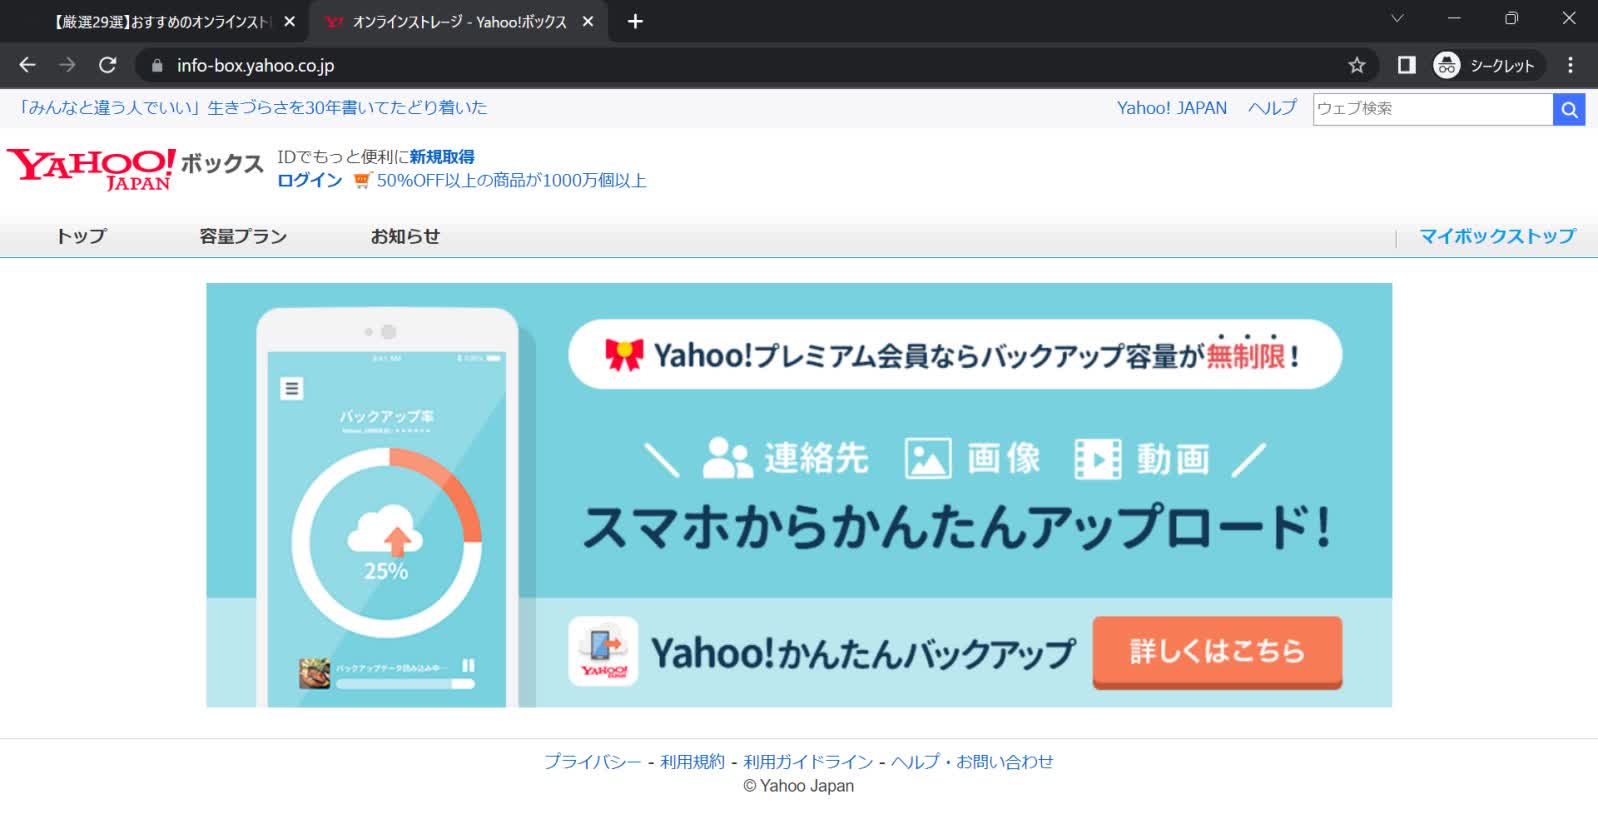Click the address bar URL

255,65
